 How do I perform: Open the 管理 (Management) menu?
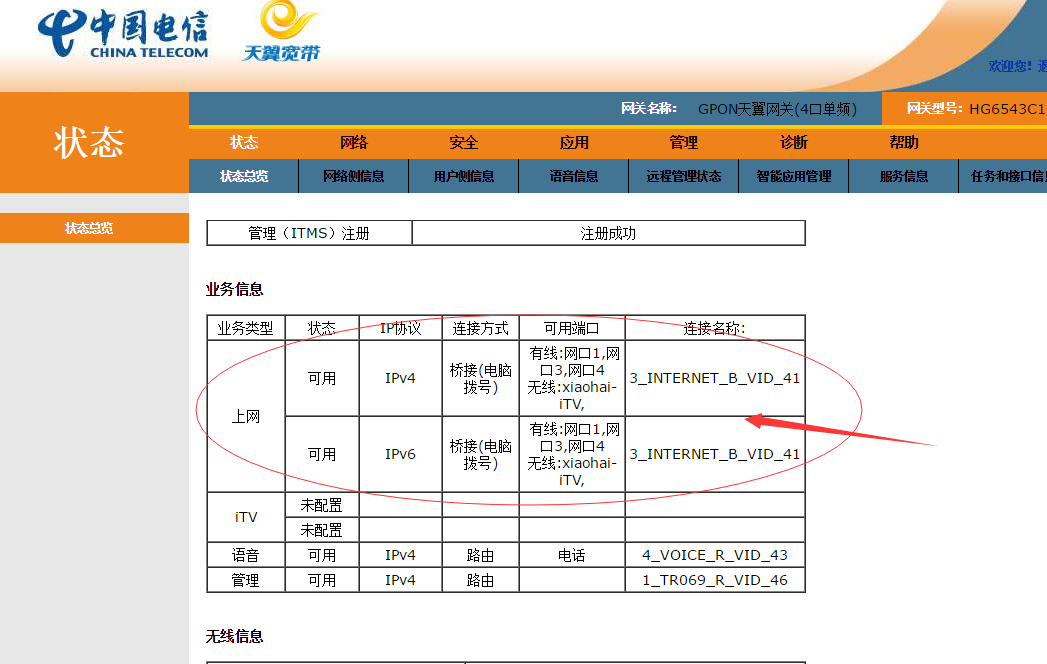point(683,142)
